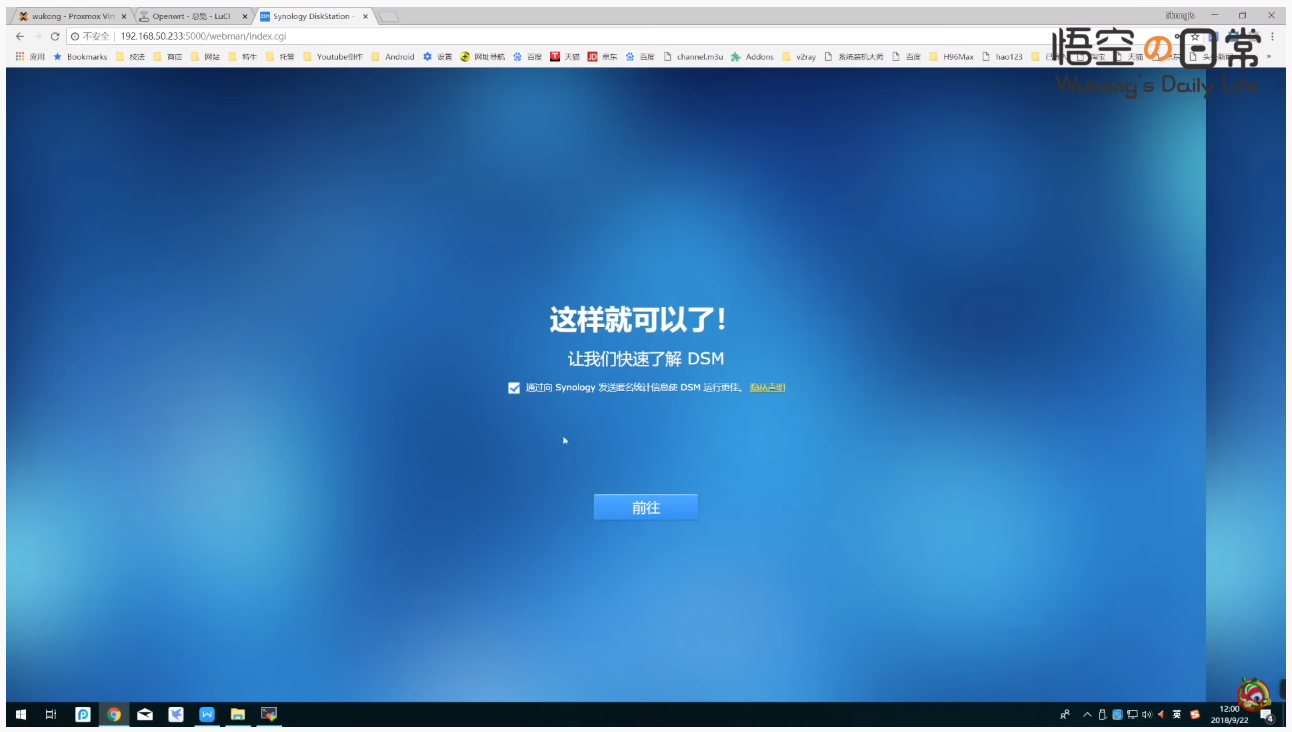
Task: Open the statistics privacy statement link
Action: [x=768, y=388]
